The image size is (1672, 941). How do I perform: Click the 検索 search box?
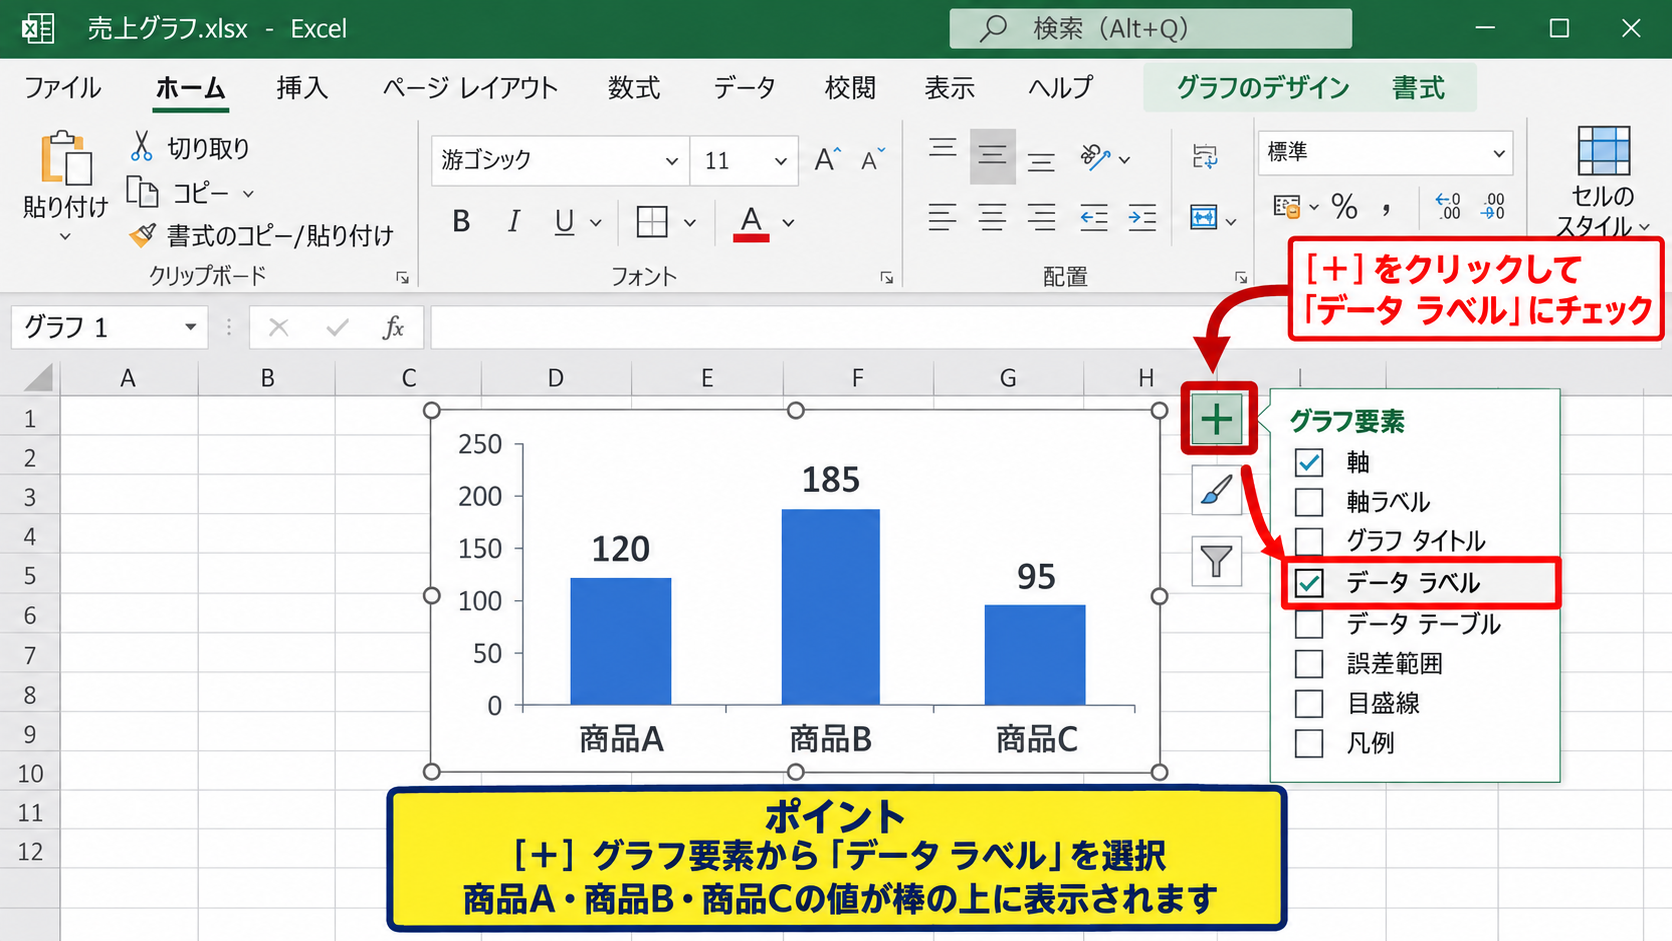(1150, 28)
